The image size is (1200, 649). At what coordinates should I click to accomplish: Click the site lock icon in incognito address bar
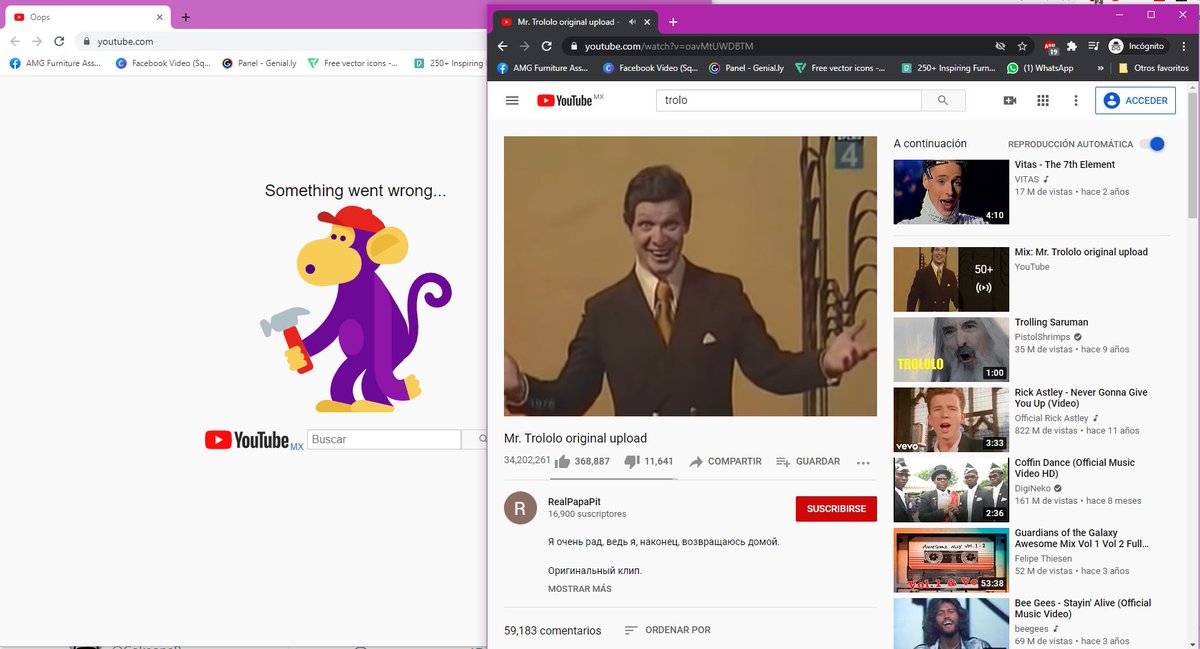point(573,46)
